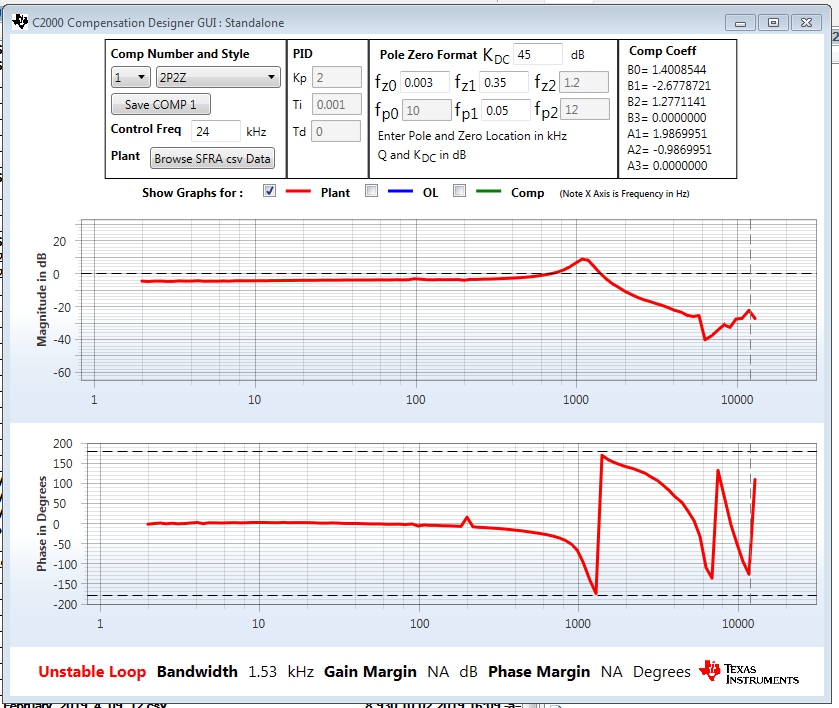
Task: Click the red Plant legend line
Action: point(300,192)
